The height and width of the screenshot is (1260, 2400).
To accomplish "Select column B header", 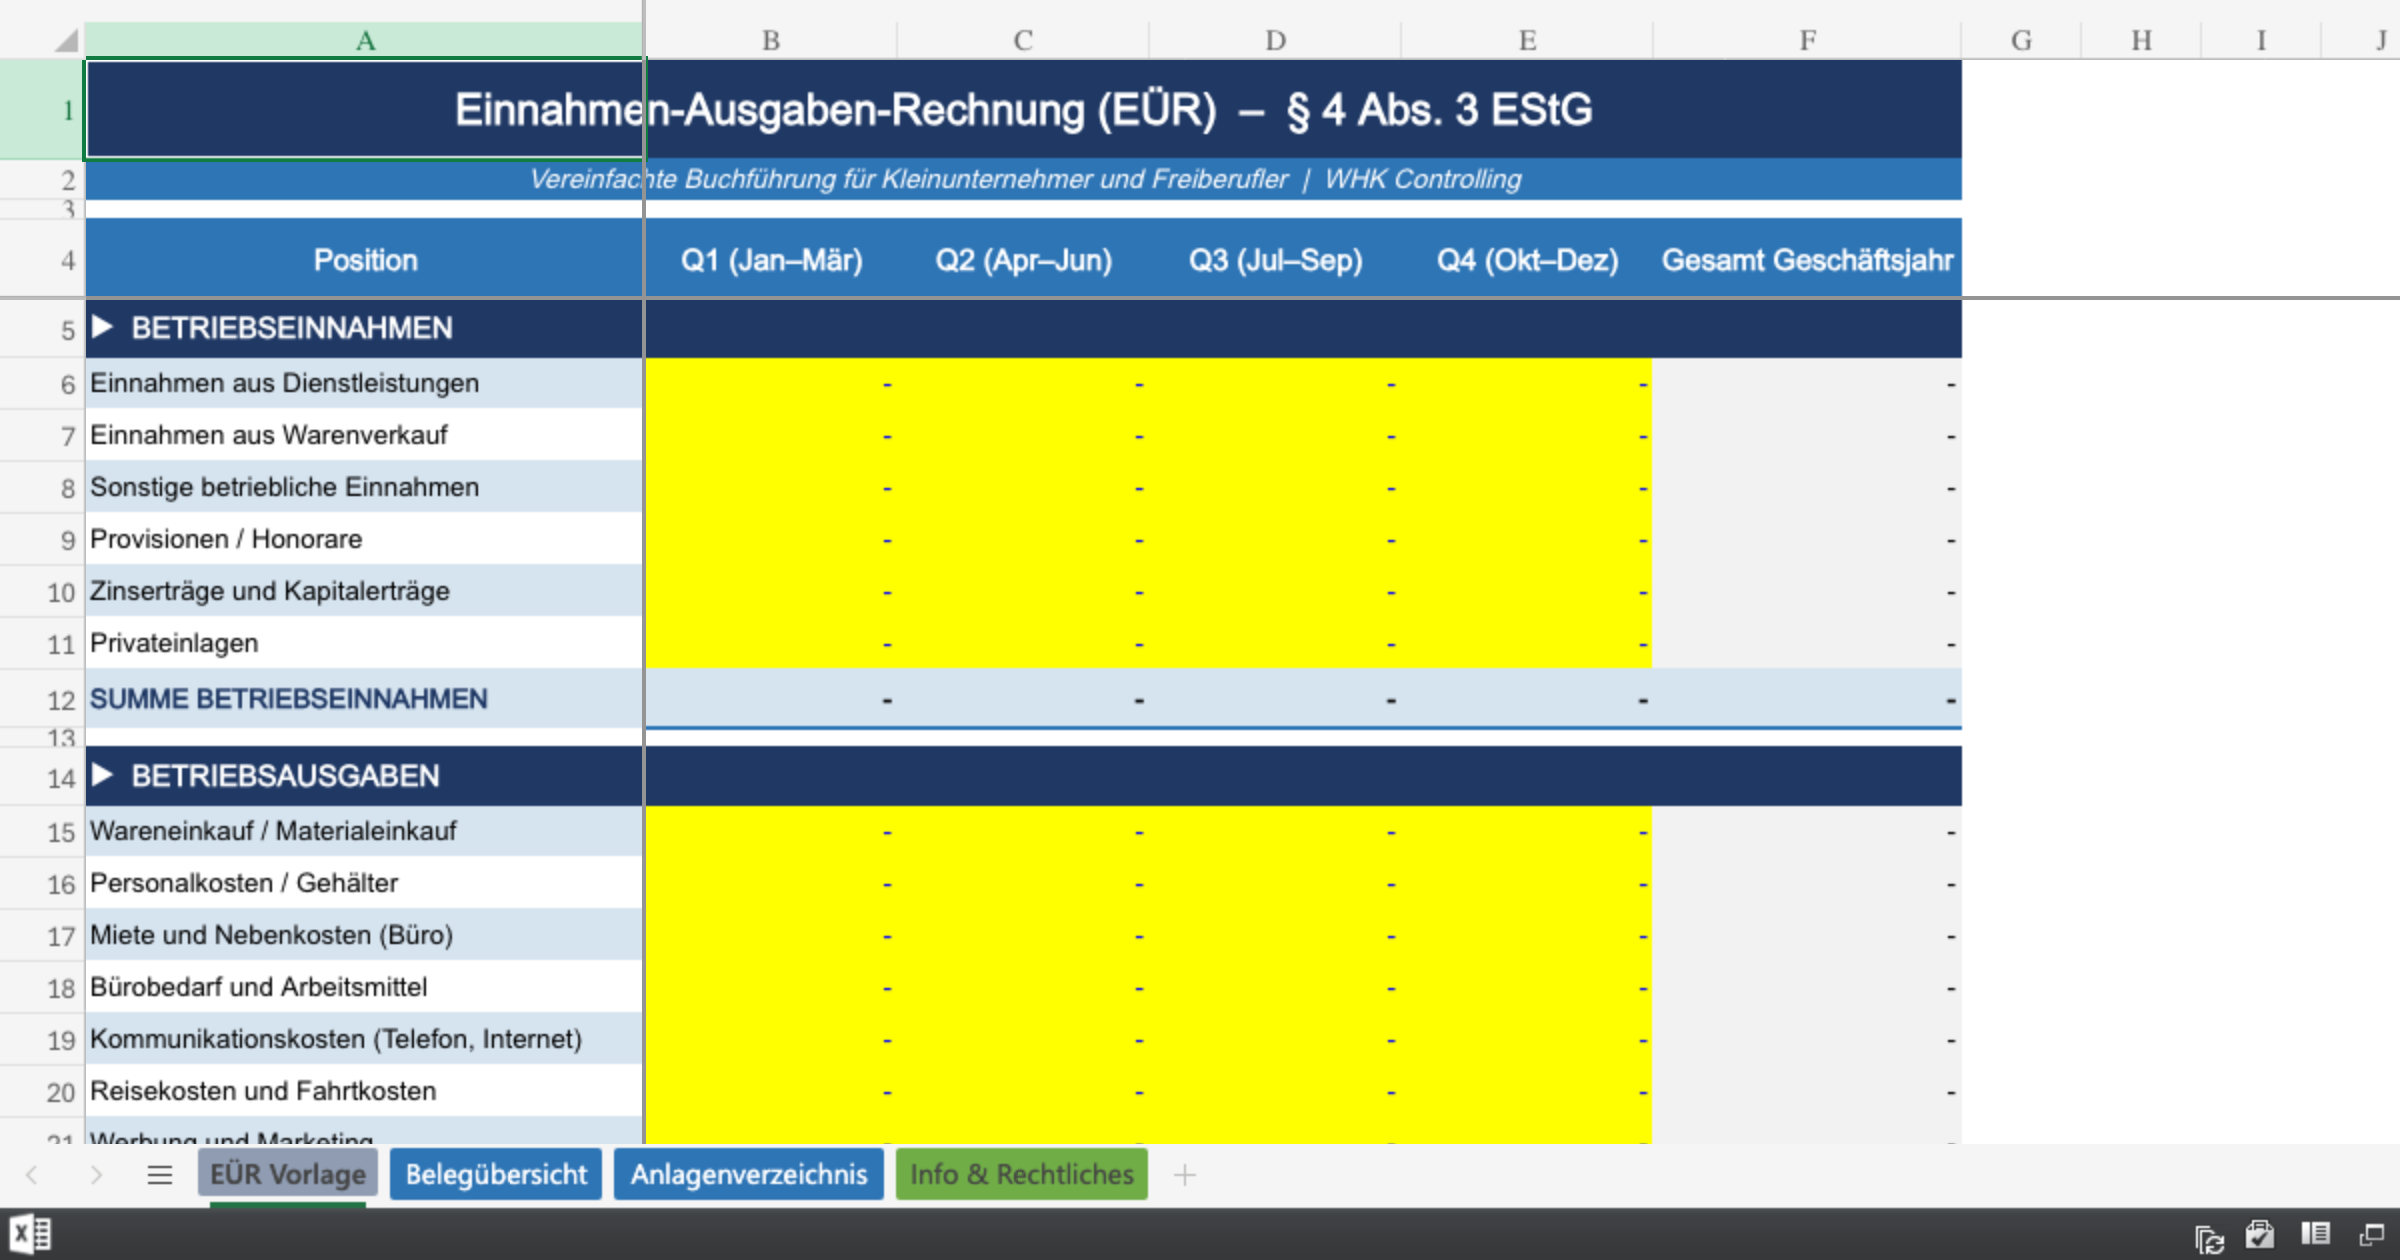I will click(x=771, y=40).
